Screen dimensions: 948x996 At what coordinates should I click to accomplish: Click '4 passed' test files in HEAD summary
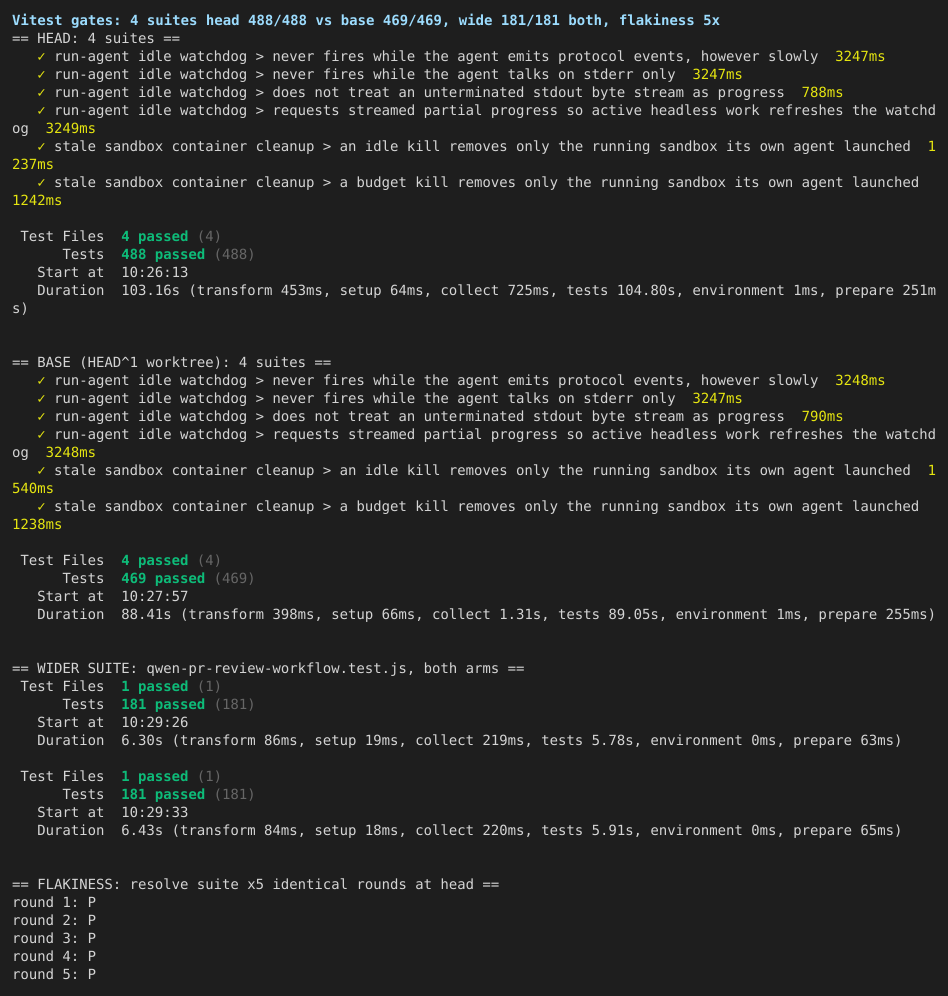point(155,237)
